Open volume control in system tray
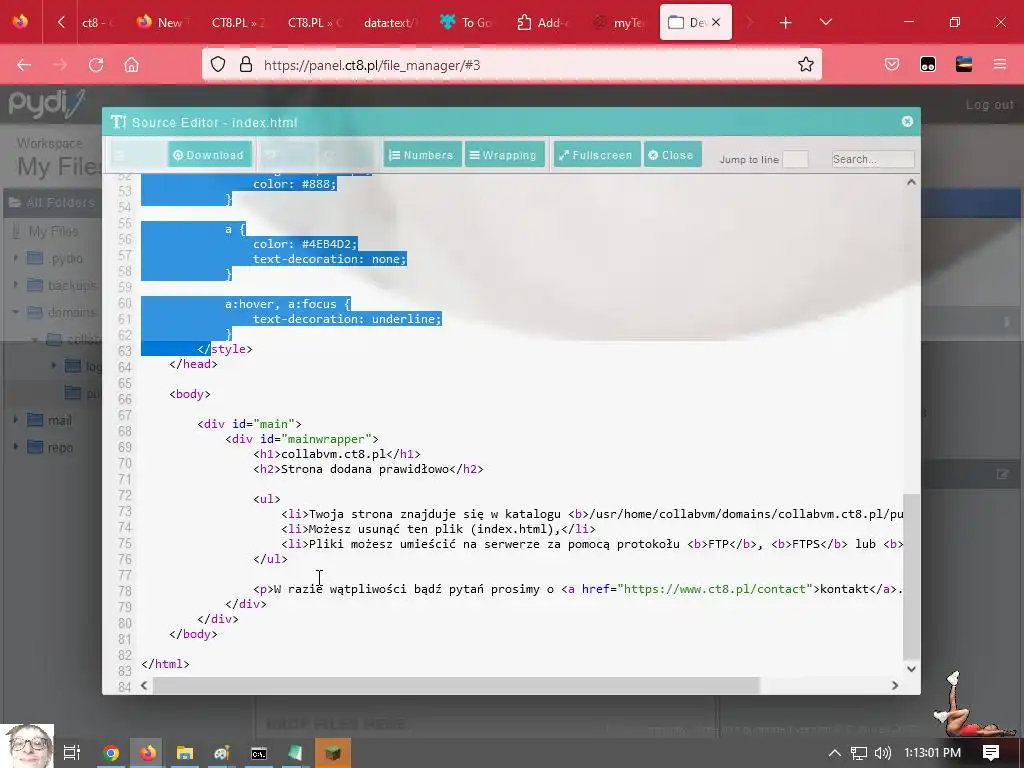The width and height of the screenshot is (1024, 768). tap(883, 752)
